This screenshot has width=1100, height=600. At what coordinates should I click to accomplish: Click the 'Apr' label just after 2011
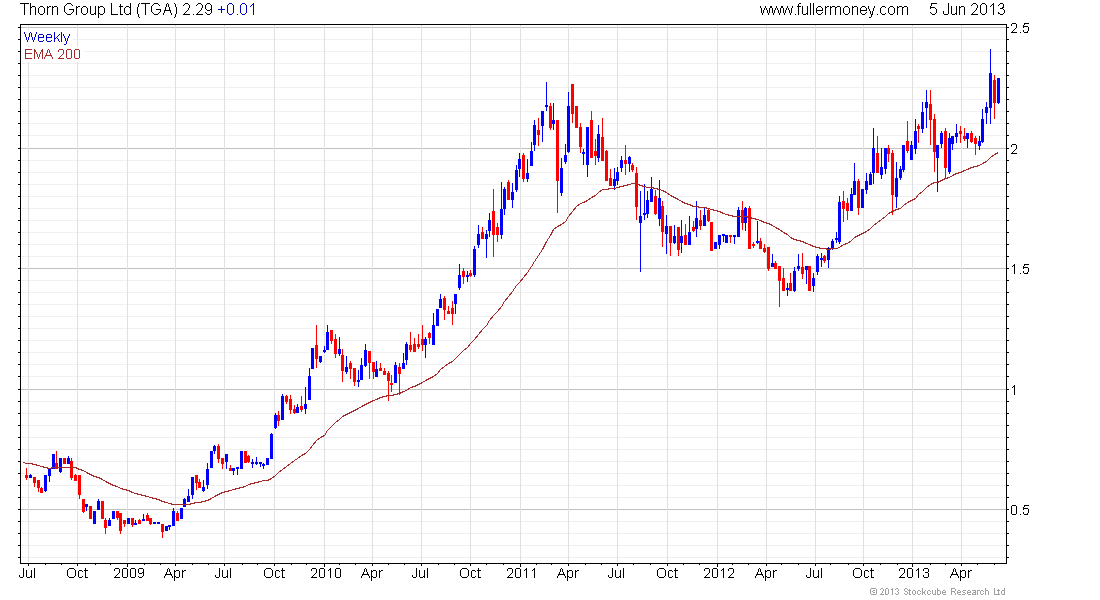pyautogui.click(x=568, y=573)
